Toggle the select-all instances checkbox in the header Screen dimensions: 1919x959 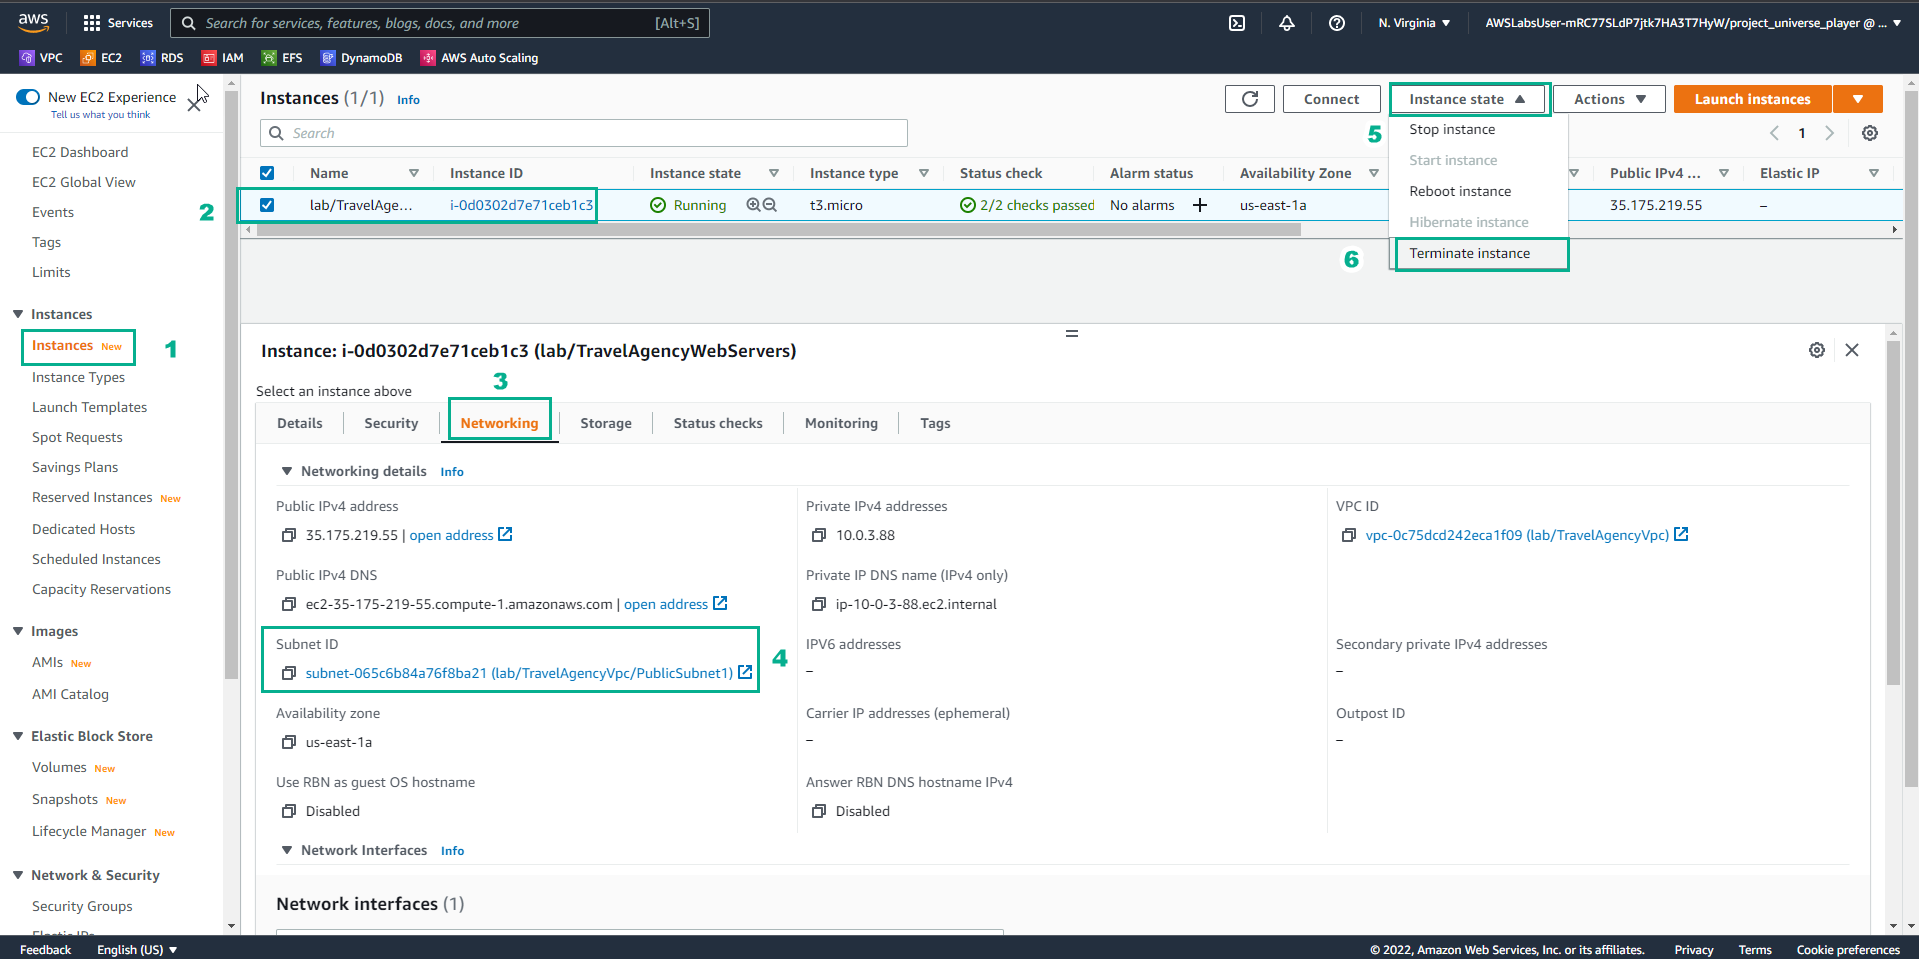point(267,173)
